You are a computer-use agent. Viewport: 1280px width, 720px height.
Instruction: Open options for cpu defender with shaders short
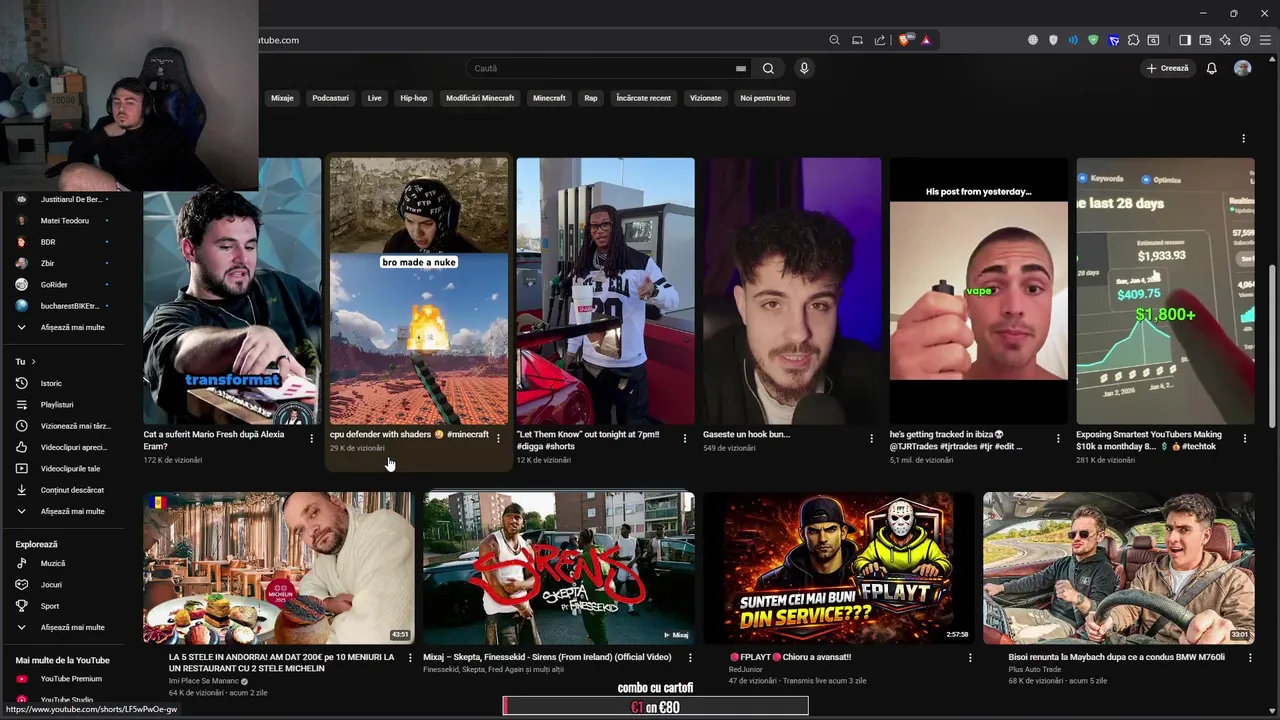498,439
